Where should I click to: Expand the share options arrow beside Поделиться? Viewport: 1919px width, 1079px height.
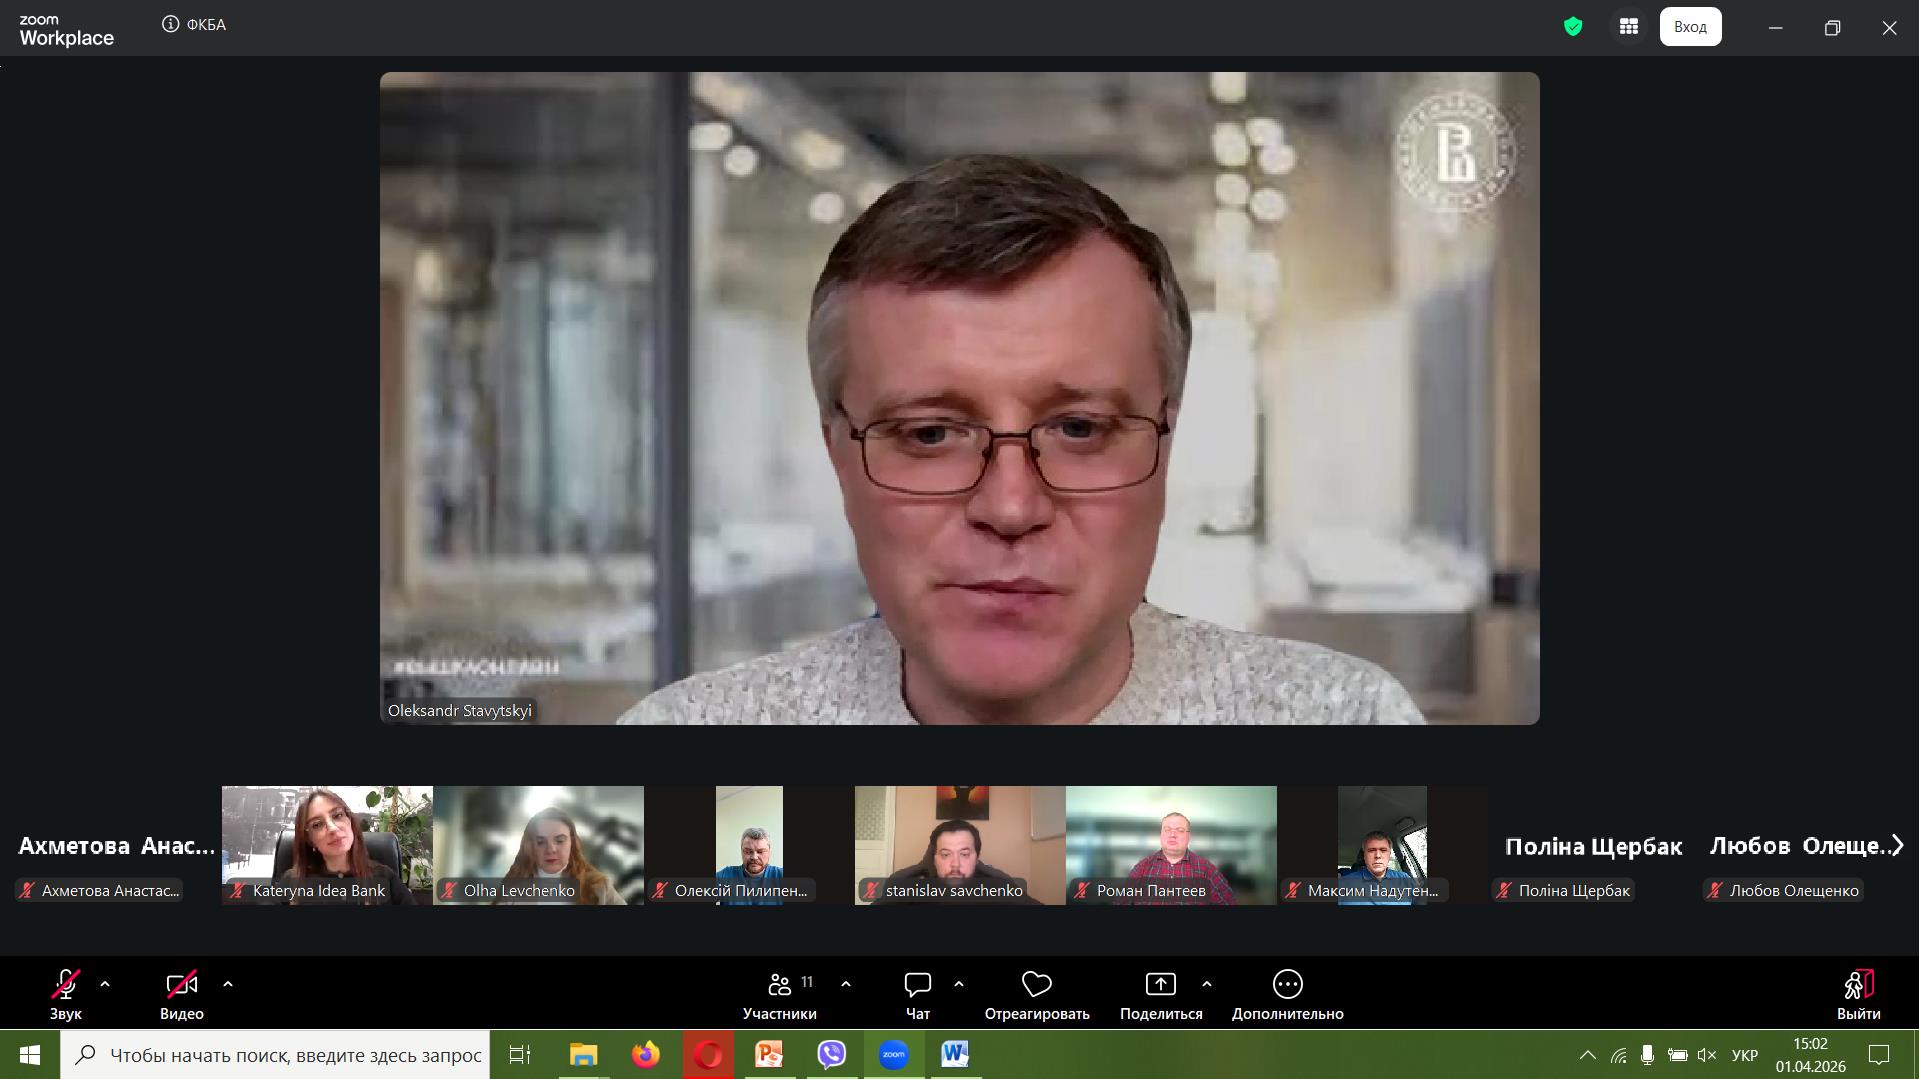pos(1207,984)
